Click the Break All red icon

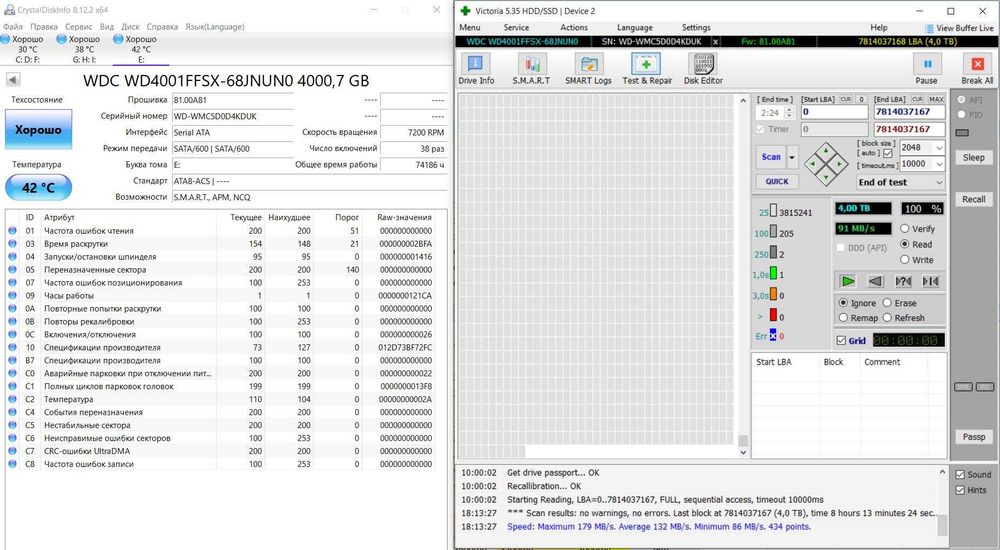[x=977, y=64]
